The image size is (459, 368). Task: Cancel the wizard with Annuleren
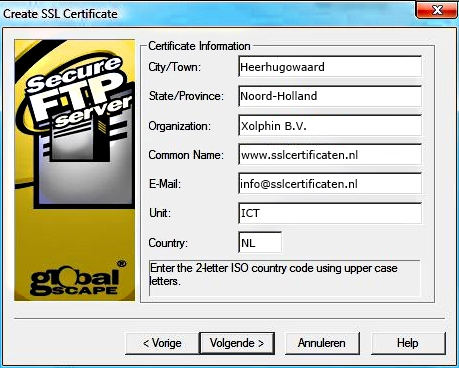(322, 343)
